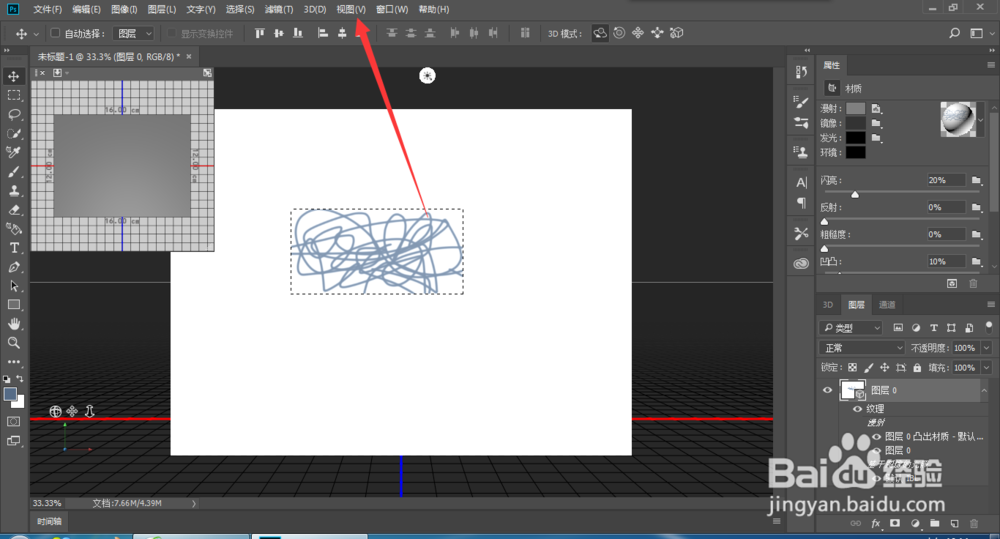Toggle visibility eye of 纹理

pos(858,409)
